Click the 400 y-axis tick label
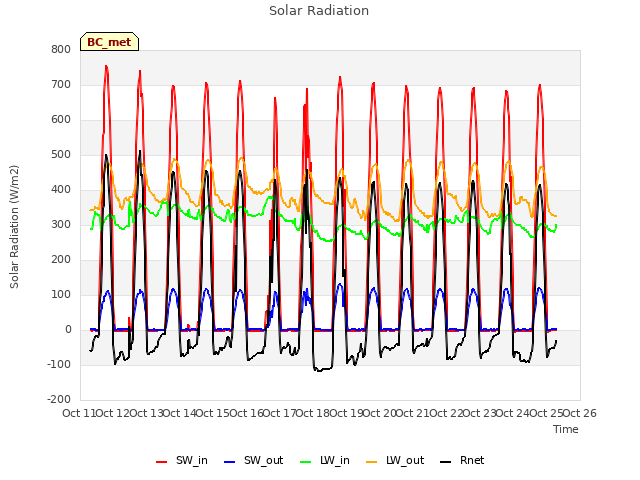The height and width of the screenshot is (480, 640). (x=61, y=190)
